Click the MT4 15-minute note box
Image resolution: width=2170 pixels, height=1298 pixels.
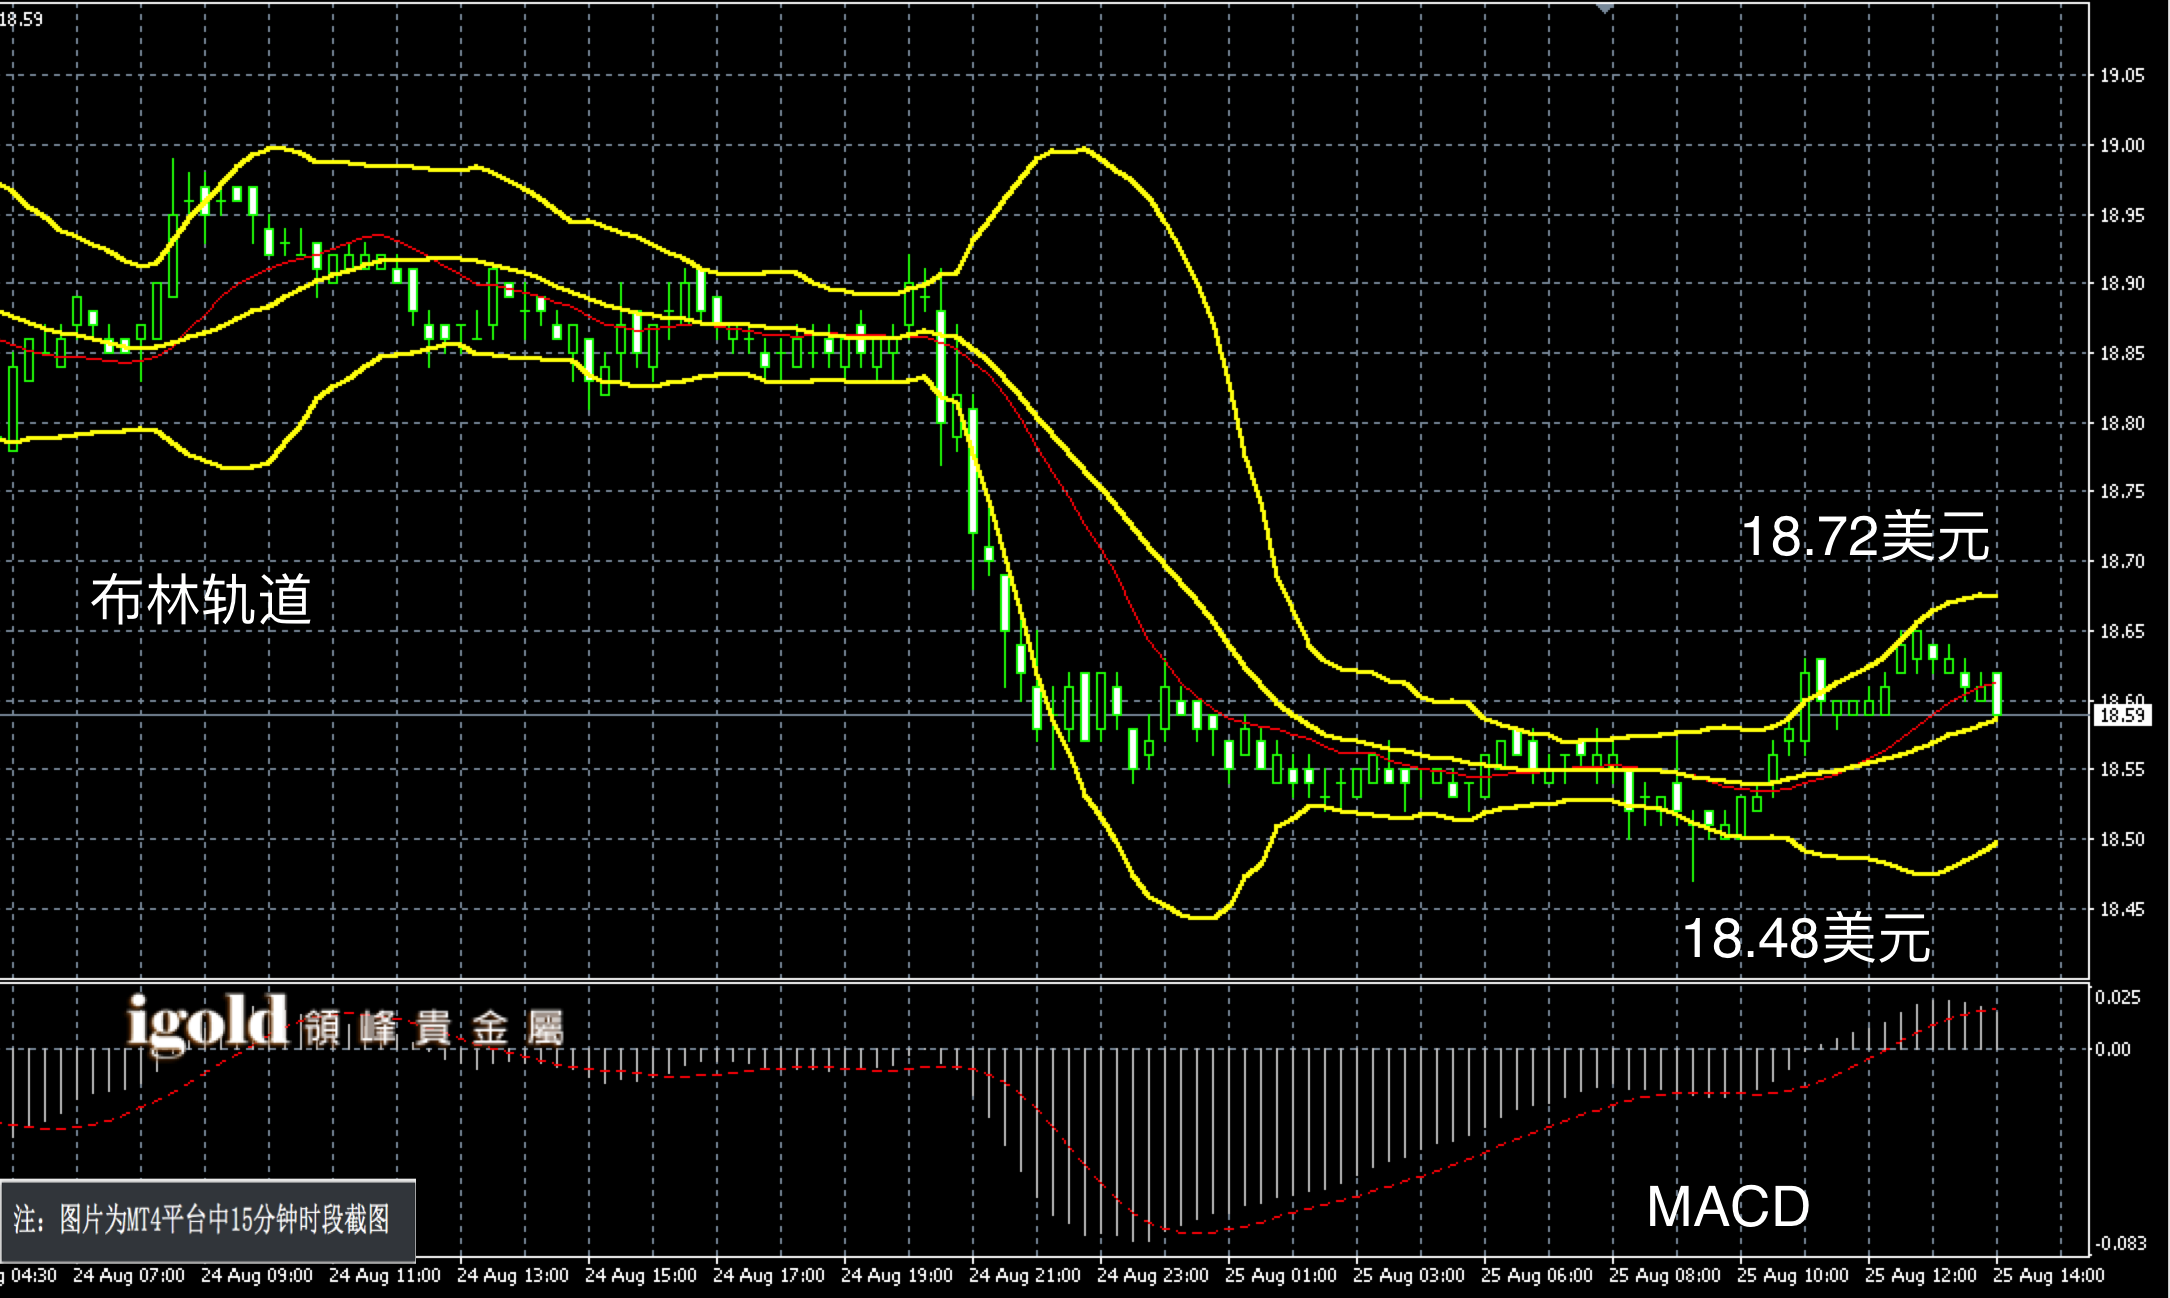click(x=207, y=1220)
